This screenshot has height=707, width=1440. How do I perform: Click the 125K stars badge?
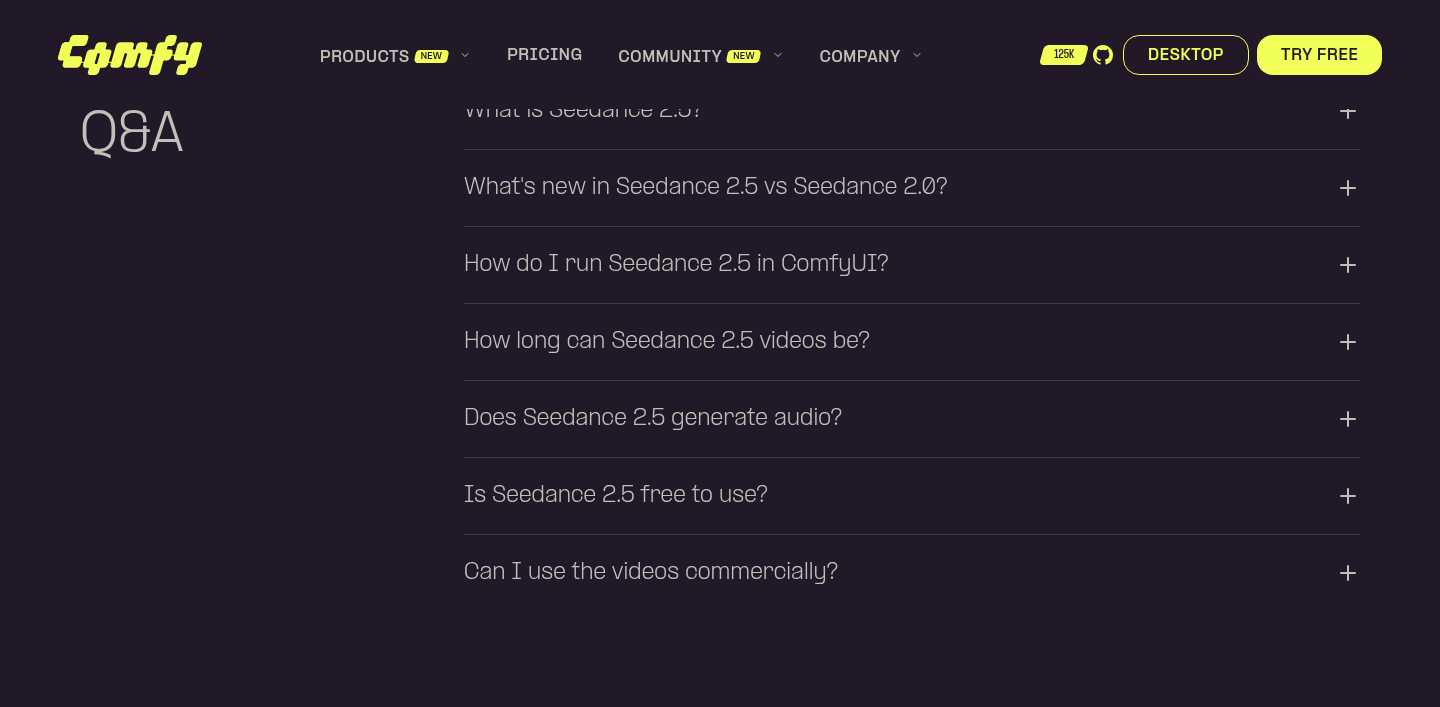coord(1064,55)
